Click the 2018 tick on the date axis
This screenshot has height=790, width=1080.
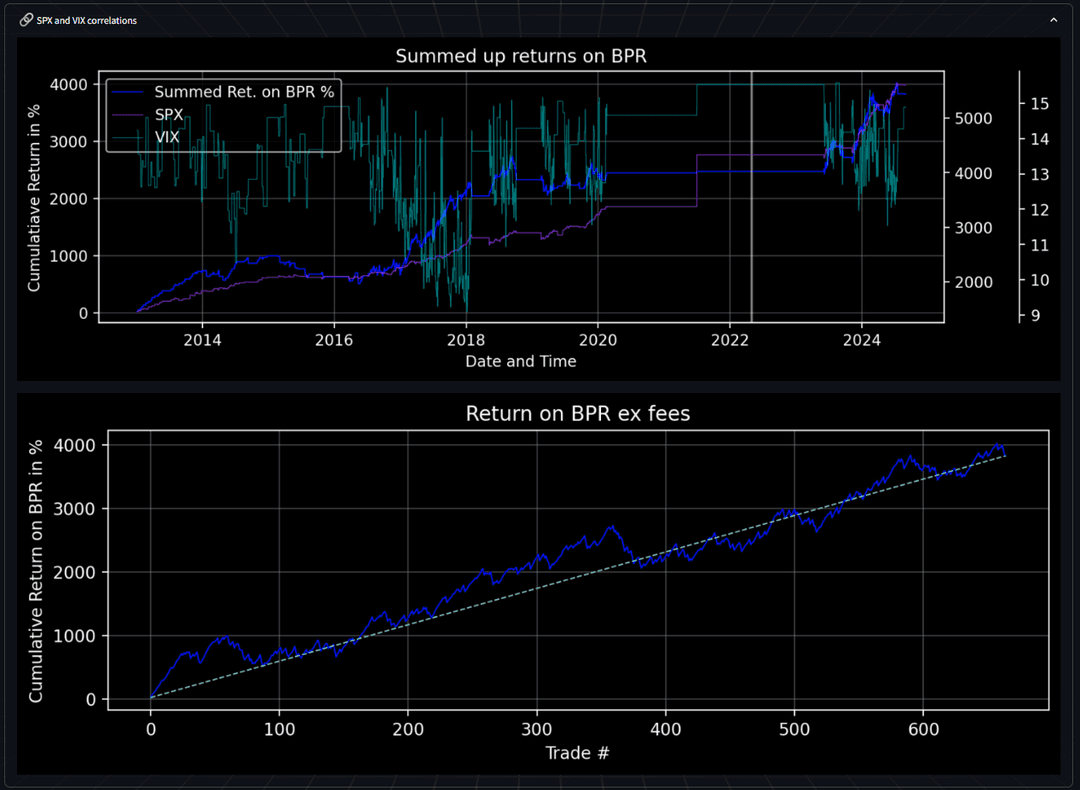(466, 340)
